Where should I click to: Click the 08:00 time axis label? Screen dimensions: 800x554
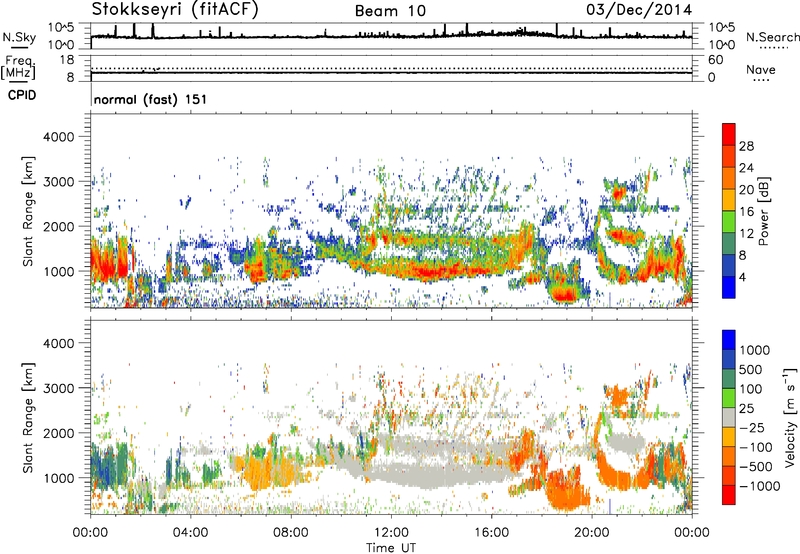[291, 533]
